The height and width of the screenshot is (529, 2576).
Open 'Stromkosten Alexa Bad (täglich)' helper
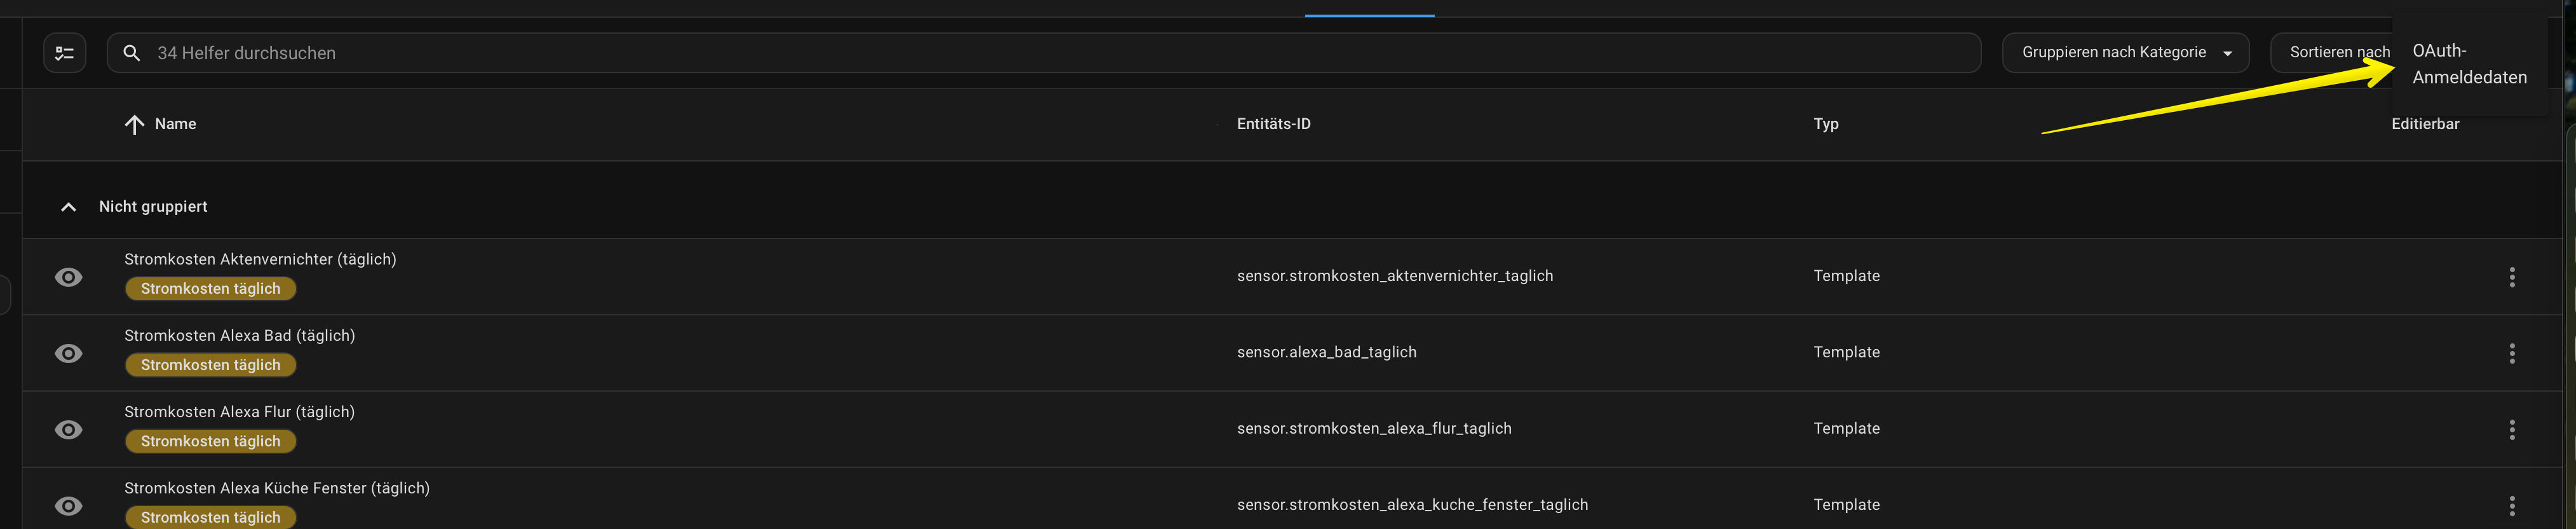point(240,335)
